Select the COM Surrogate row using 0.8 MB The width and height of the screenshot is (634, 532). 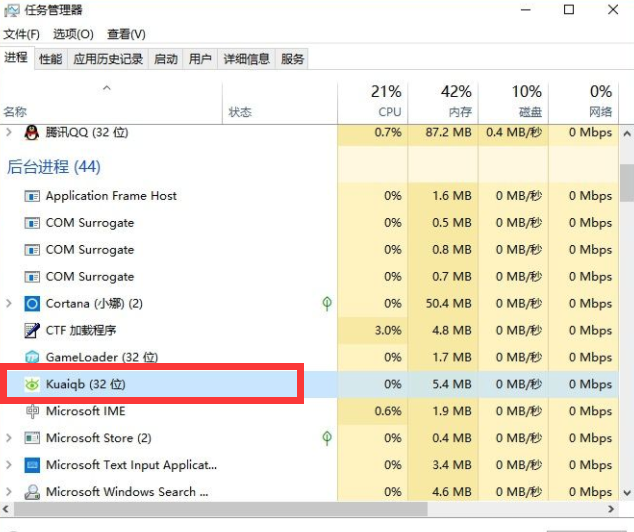point(309,250)
